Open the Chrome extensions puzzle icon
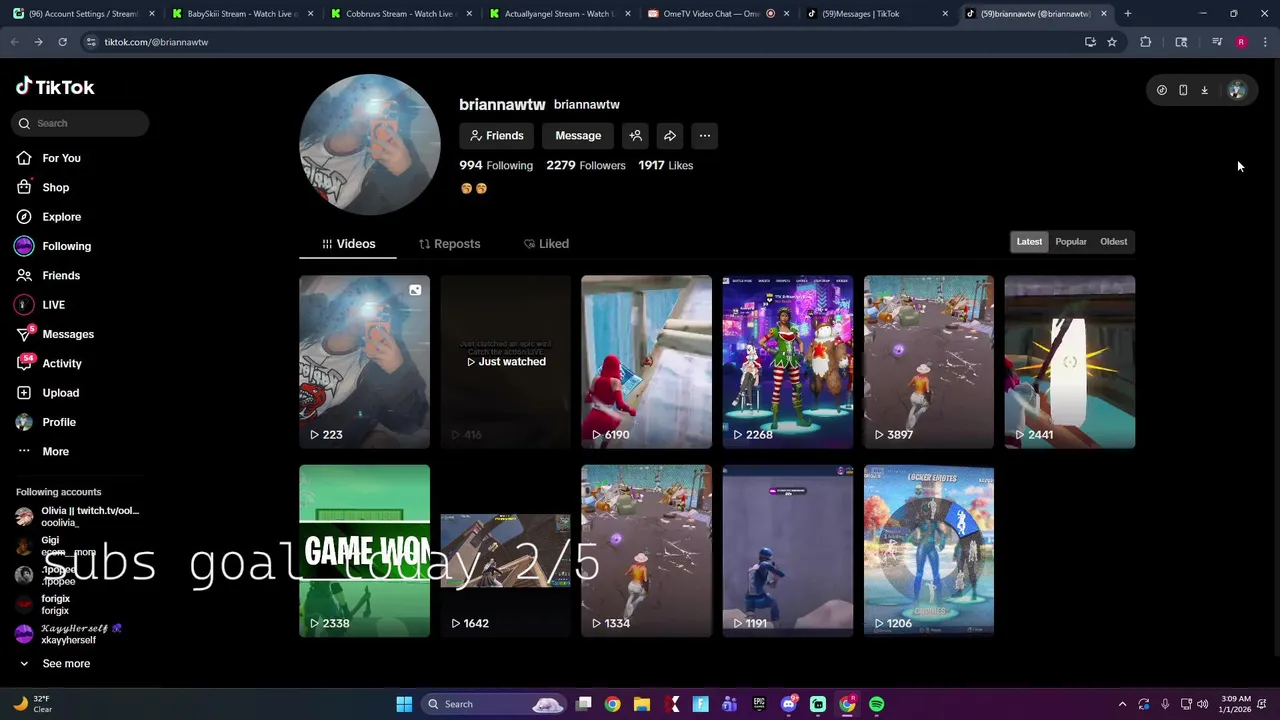Screen dimensions: 1280x720 pos(1146,42)
